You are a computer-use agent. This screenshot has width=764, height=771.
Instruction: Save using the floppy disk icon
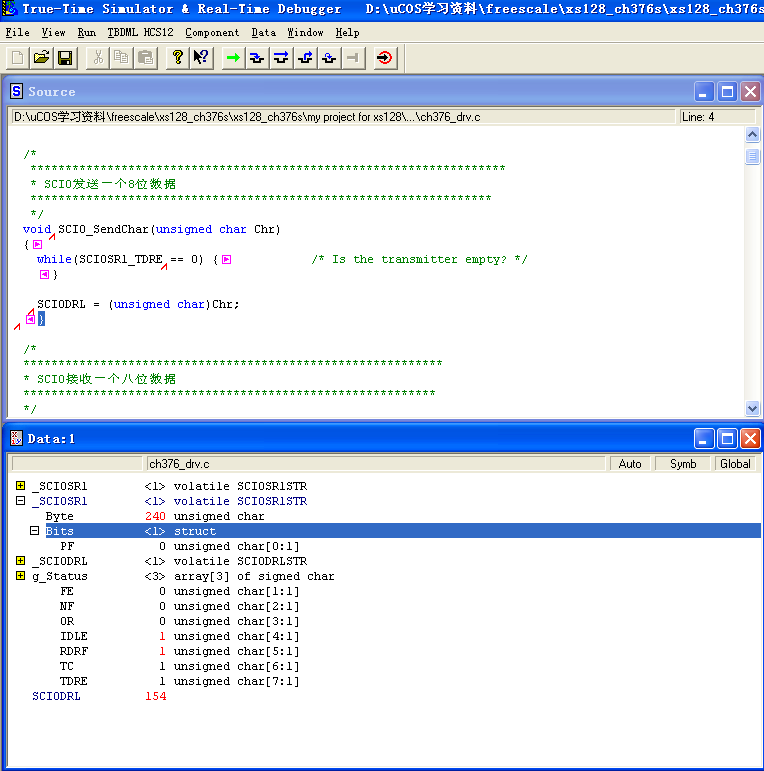(65, 58)
